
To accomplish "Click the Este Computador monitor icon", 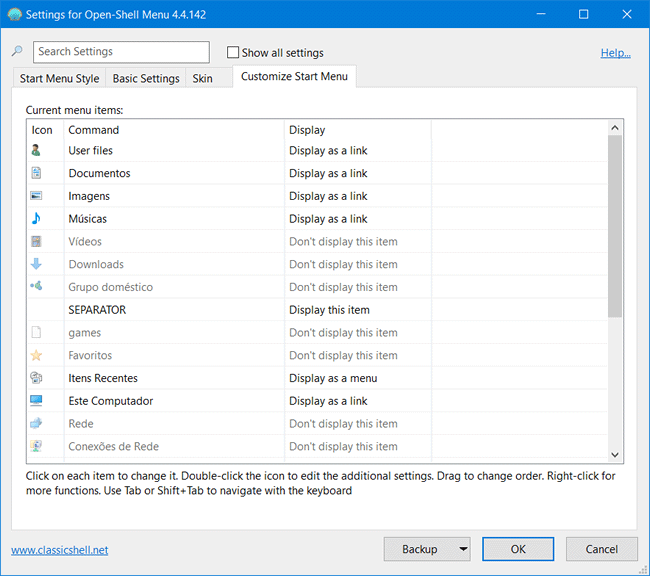I will (36, 401).
